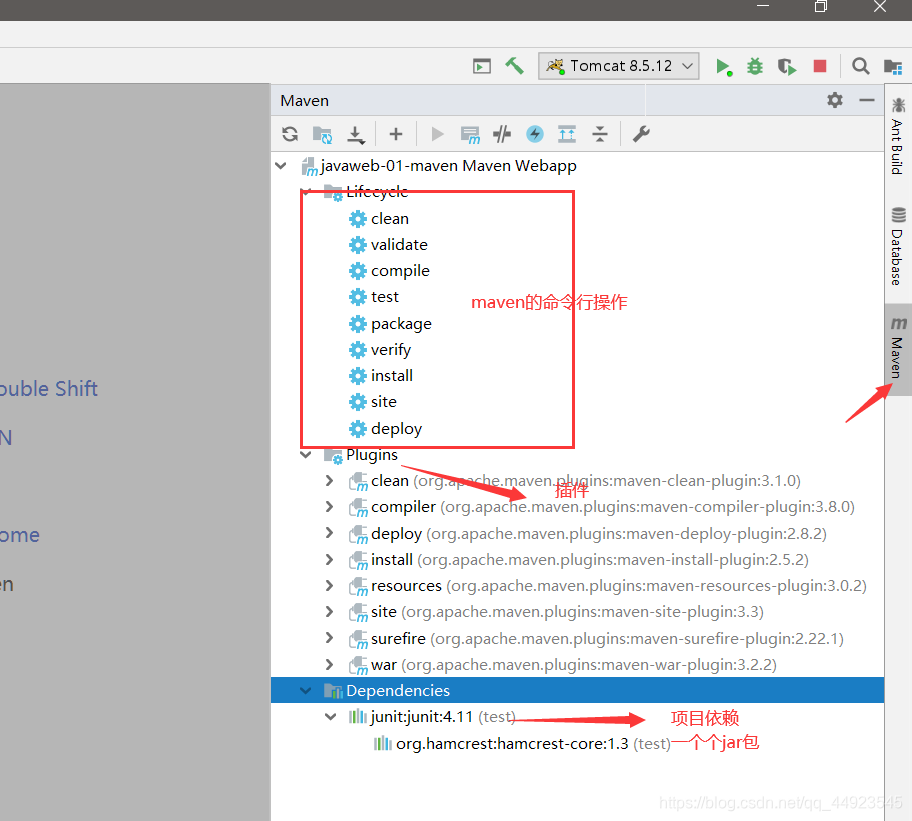Select the compile lifecycle goal

[x=389, y=271]
